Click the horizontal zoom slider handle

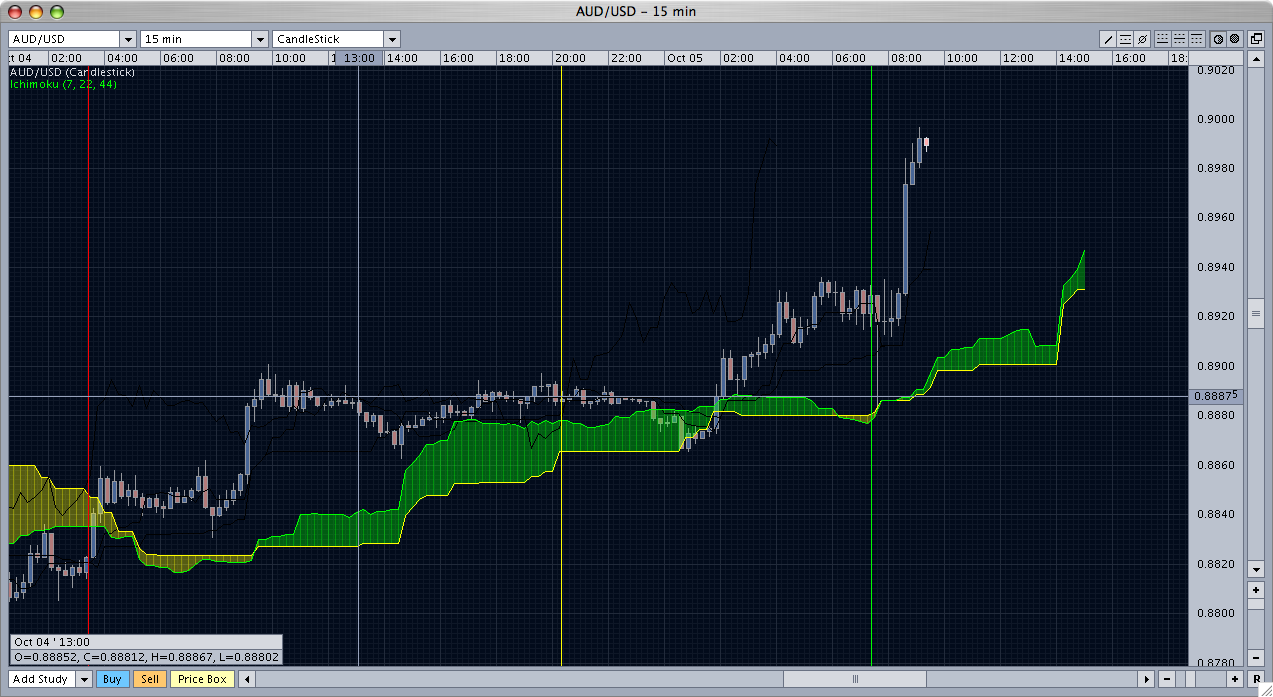[x=1190, y=679]
